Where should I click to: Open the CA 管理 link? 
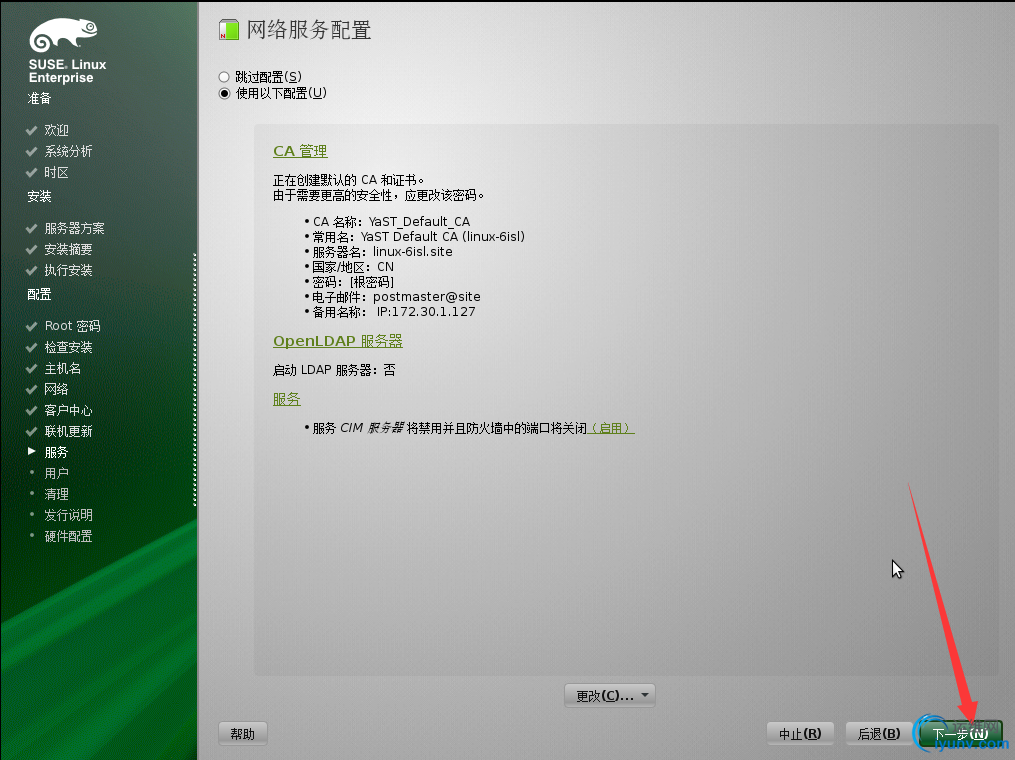pos(300,151)
